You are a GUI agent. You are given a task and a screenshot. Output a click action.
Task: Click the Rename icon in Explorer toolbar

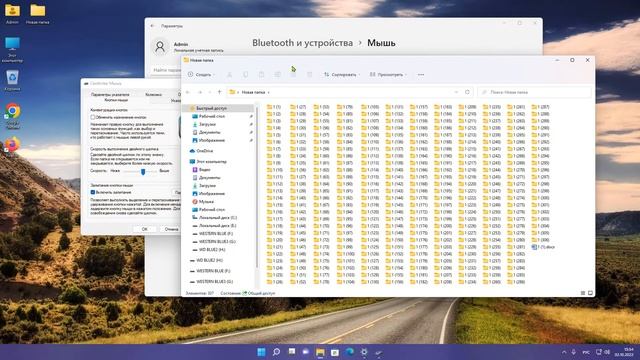[x=278, y=75]
